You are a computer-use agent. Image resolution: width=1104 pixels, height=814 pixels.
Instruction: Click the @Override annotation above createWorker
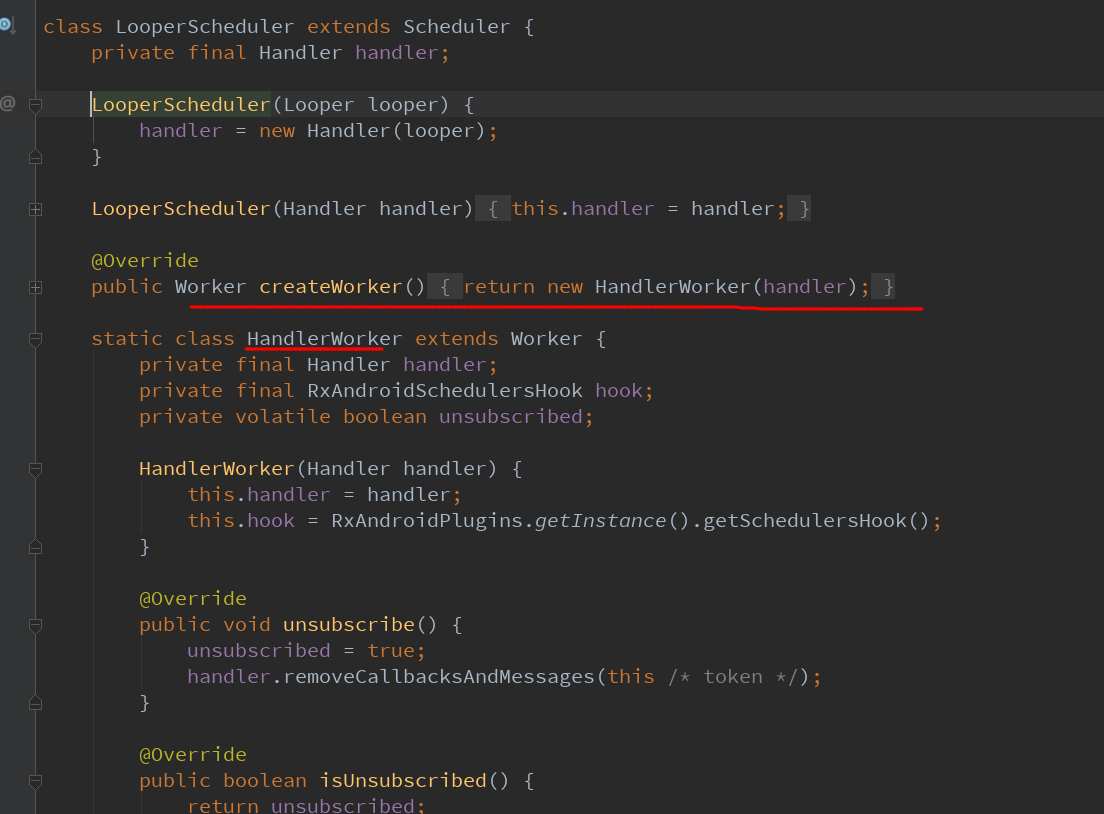pyautogui.click(x=145, y=261)
